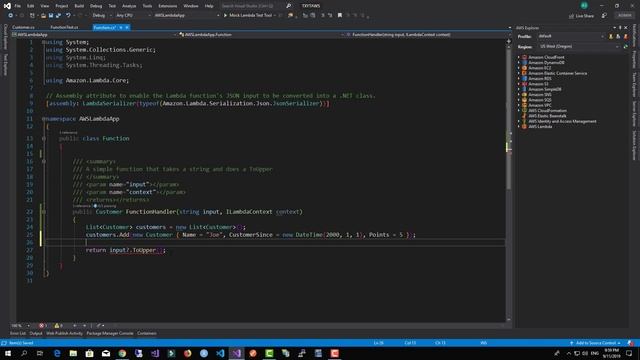Open Visual Studio Code from the taskbar
This screenshot has width=640, height=360.
(x=220, y=353)
